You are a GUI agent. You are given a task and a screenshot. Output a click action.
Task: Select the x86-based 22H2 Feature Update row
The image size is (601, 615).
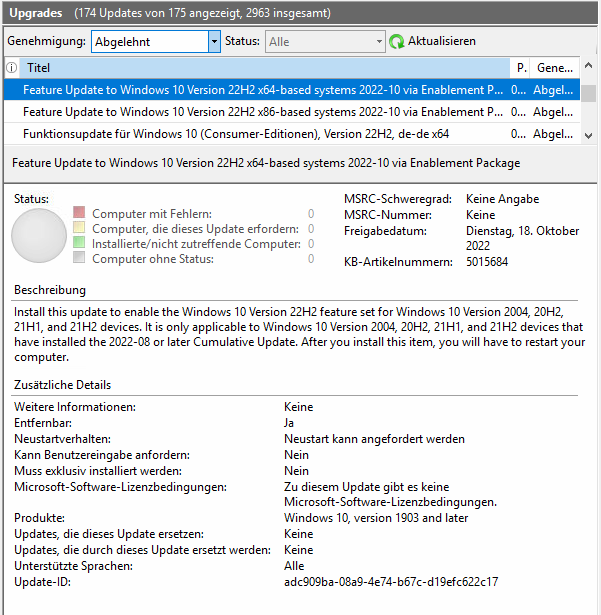(x=292, y=112)
